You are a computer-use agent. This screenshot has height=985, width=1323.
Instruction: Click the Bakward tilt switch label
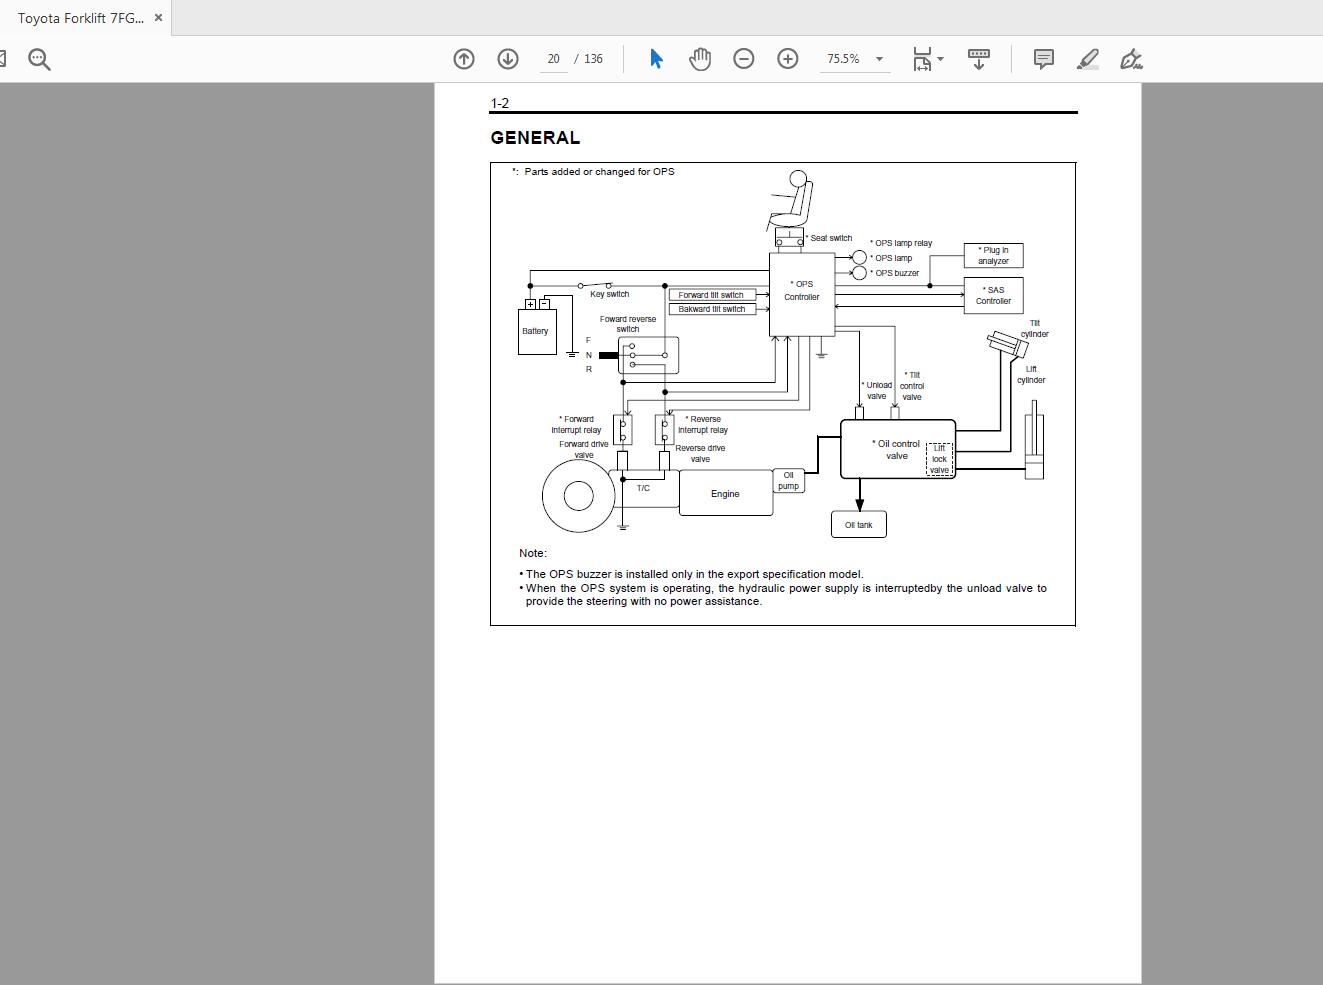point(711,309)
